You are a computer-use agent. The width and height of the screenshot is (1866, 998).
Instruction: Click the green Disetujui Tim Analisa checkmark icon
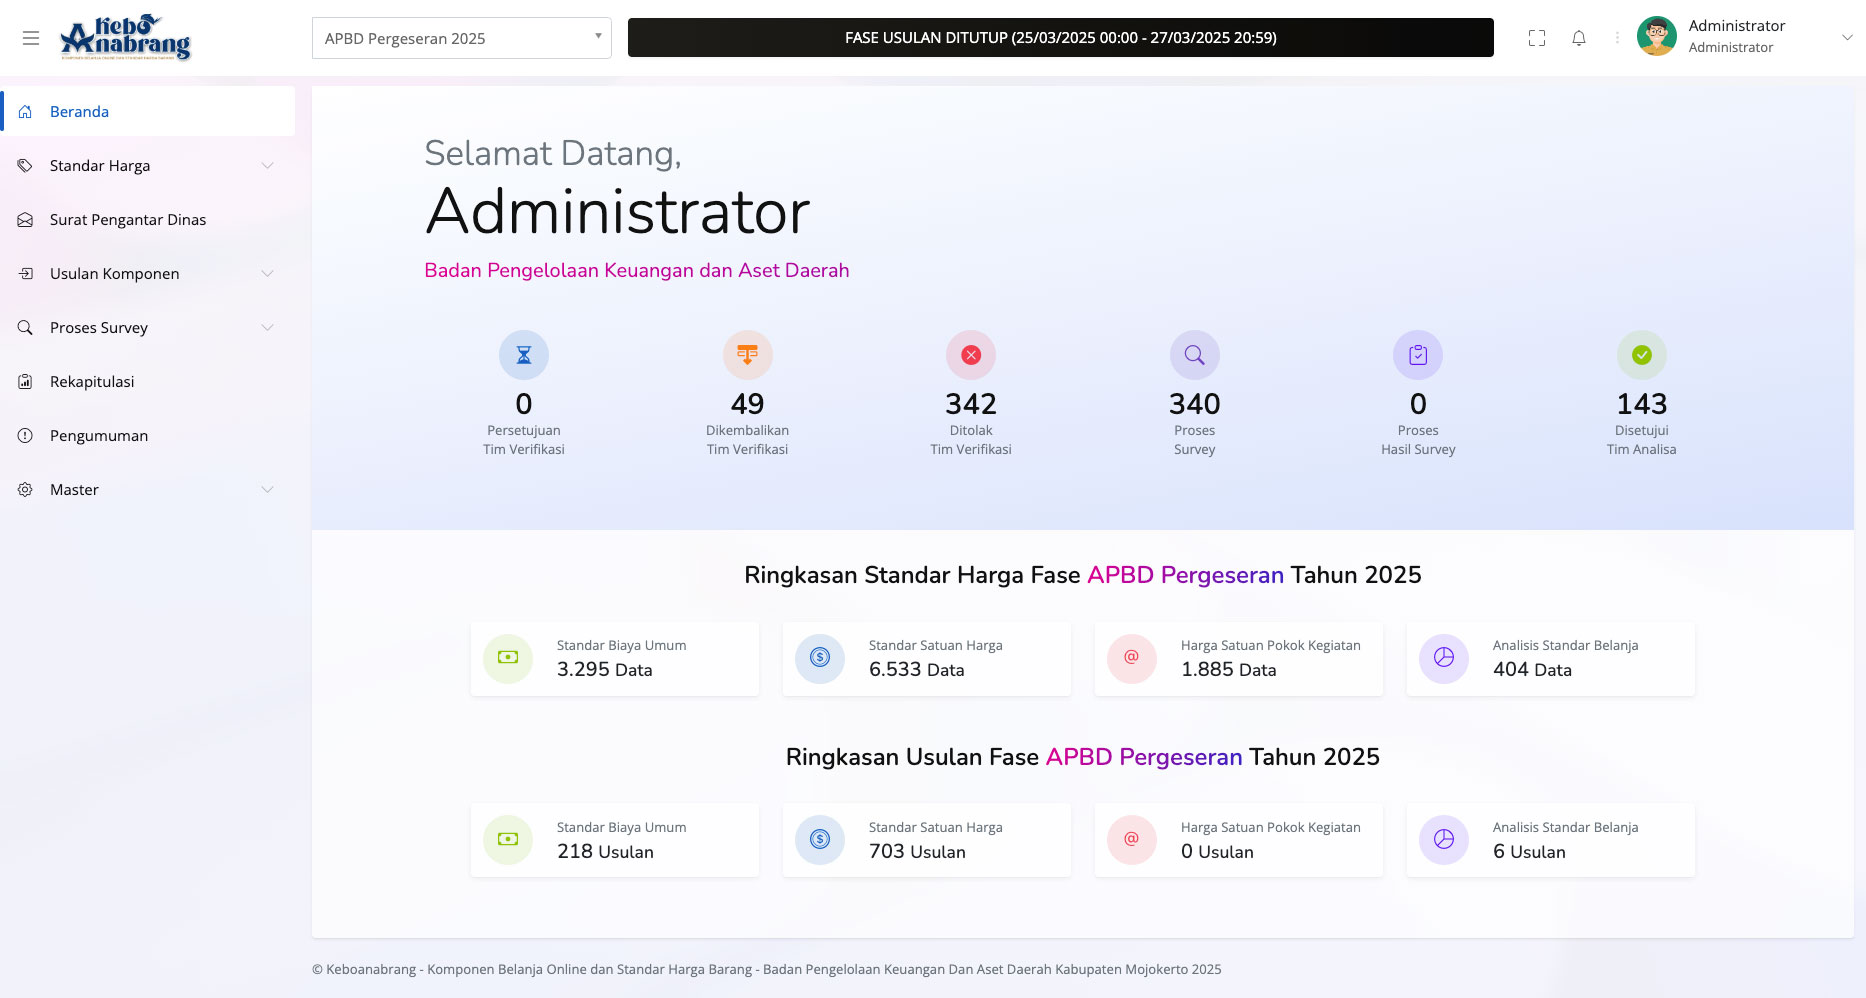tap(1642, 355)
